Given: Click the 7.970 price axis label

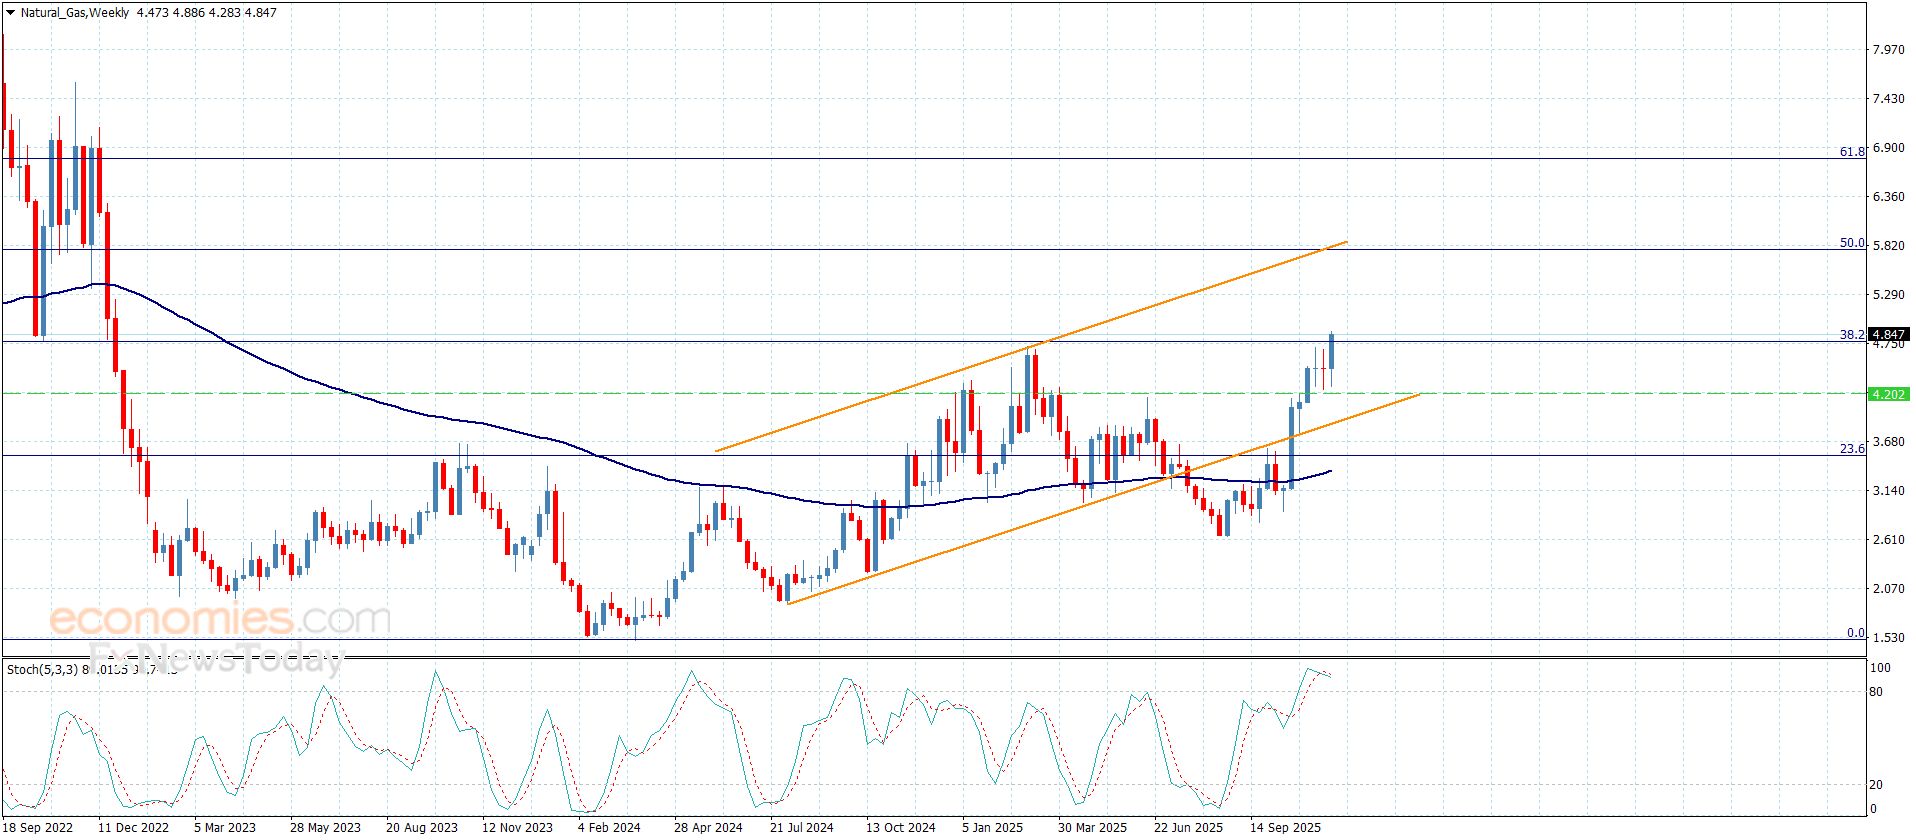Looking at the screenshot, I should coord(1888,50).
